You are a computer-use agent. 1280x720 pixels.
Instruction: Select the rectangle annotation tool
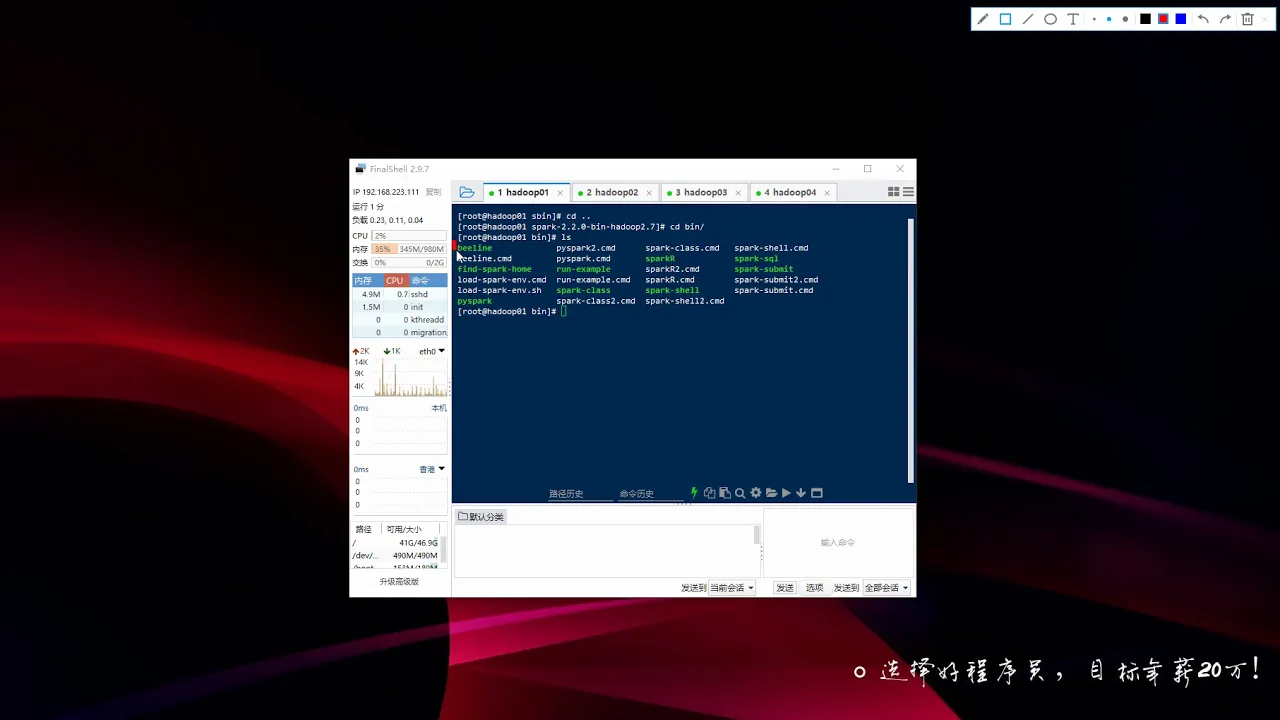click(x=1005, y=19)
